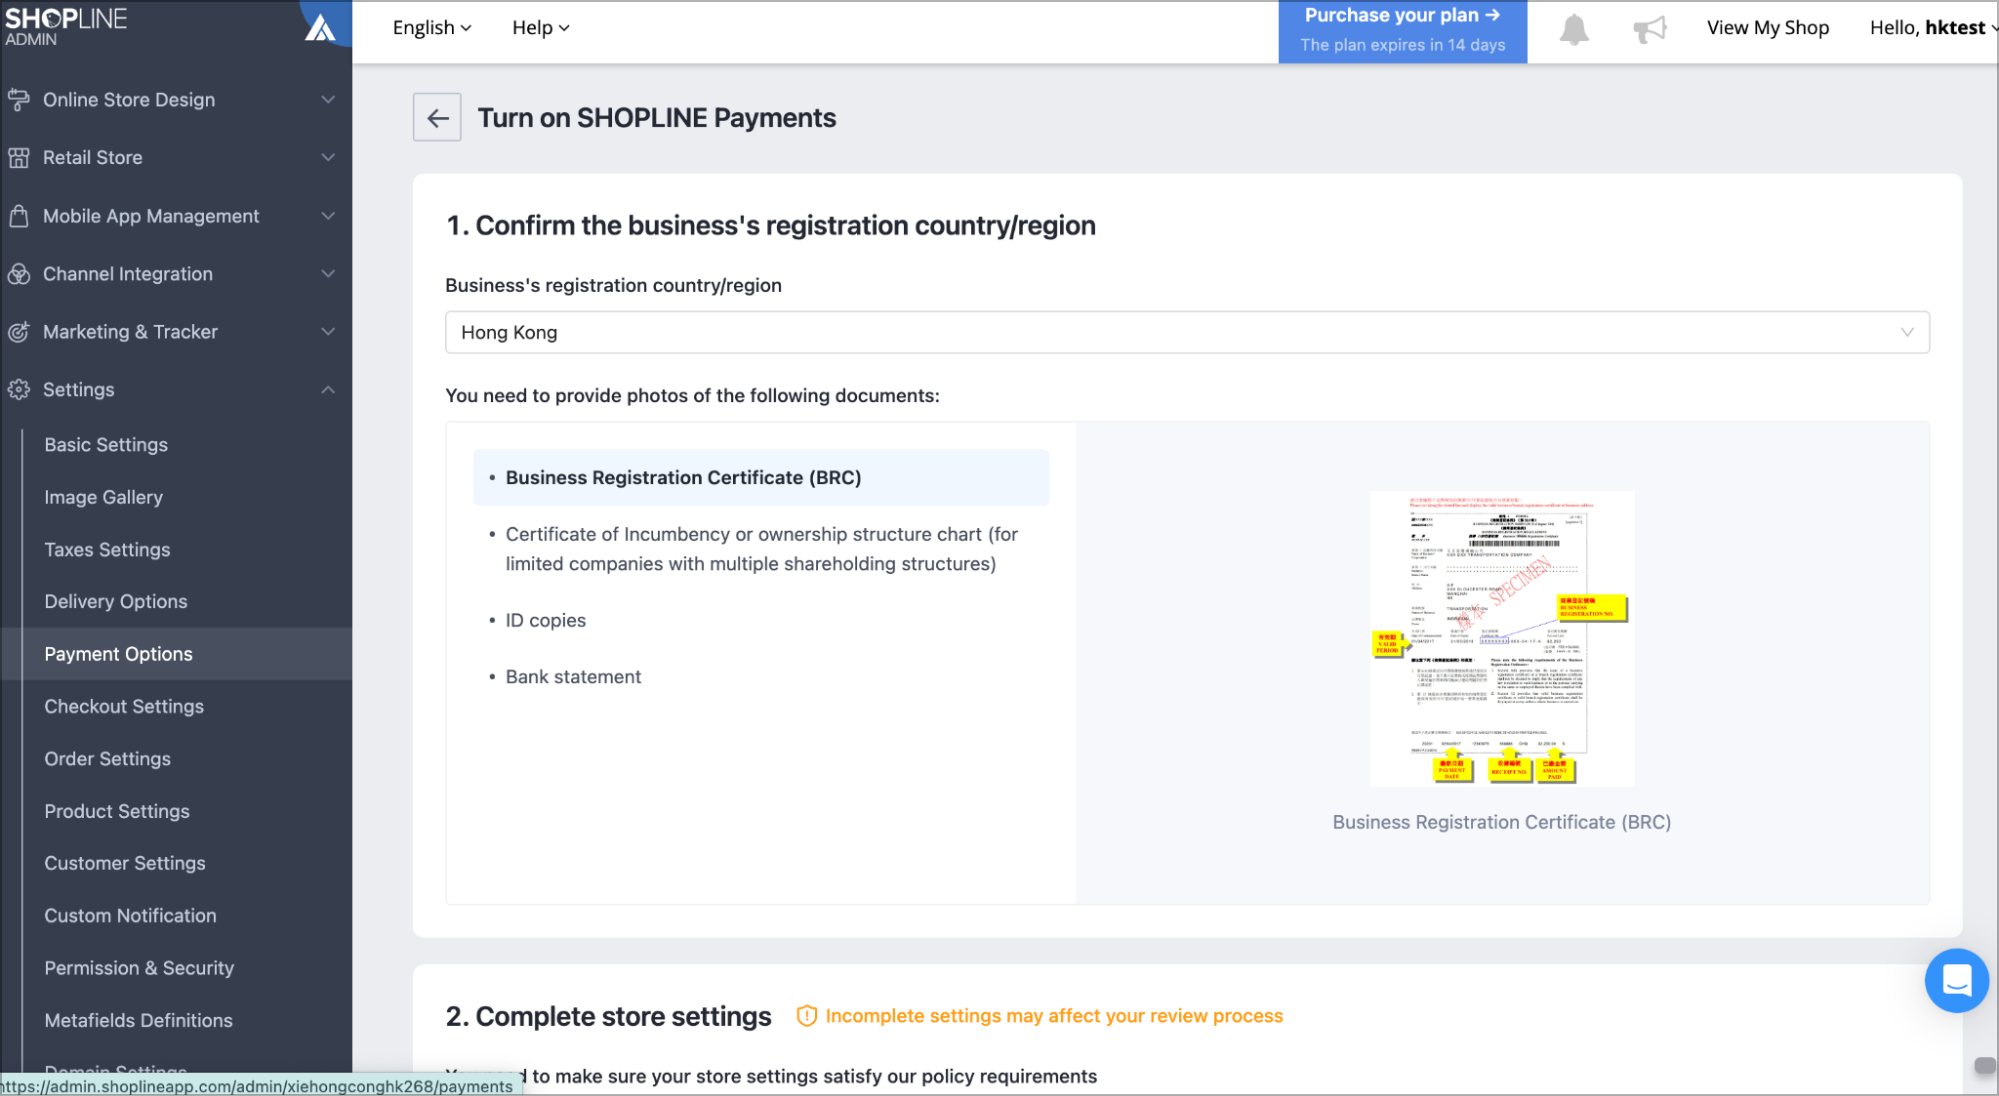Click the Marketing & Tracker target icon

click(19, 332)
